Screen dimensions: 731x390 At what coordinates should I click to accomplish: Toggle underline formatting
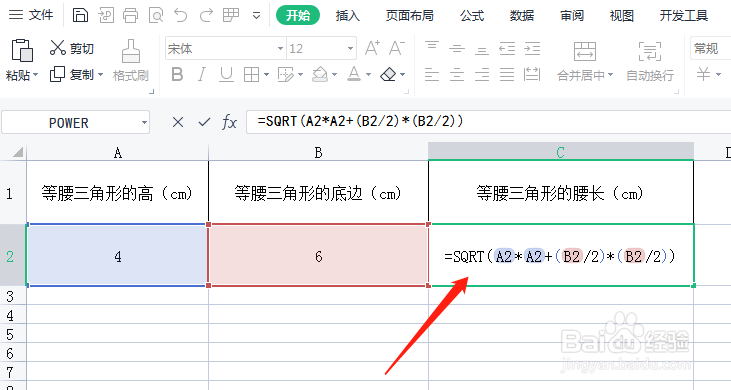click(227, 74)
